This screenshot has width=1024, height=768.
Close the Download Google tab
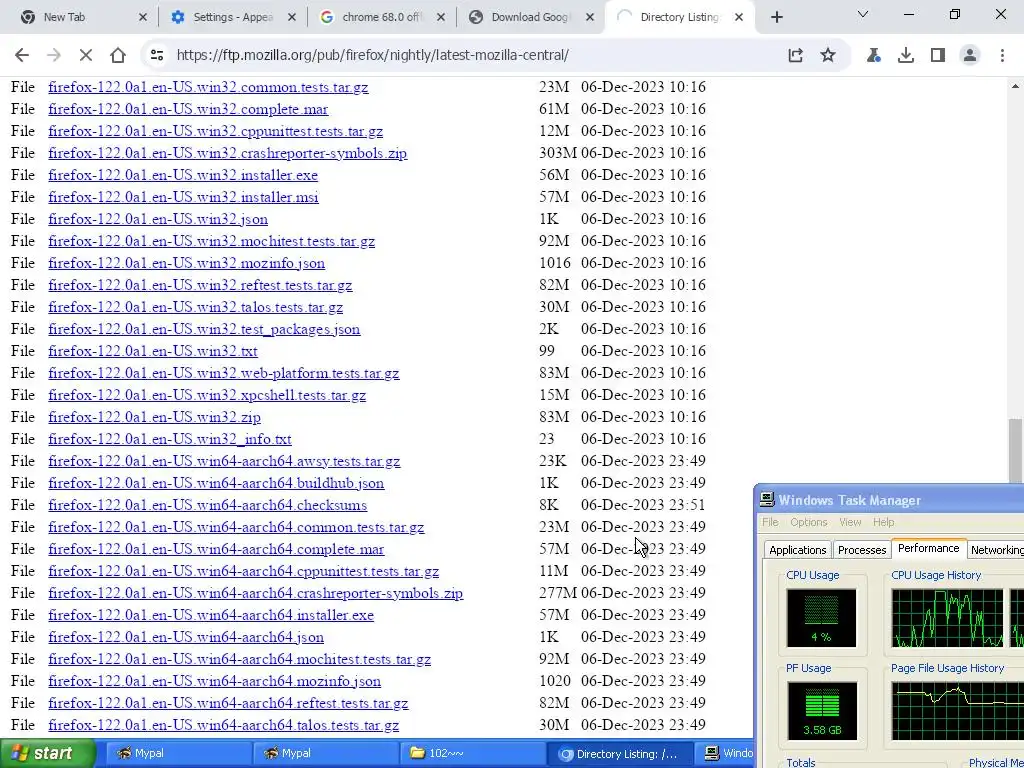(590, 18)
